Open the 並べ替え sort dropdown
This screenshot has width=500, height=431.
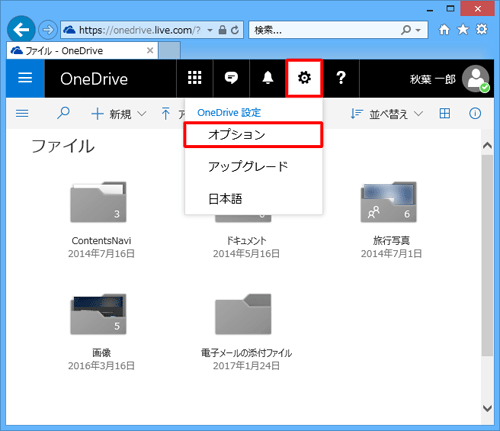pyautogui.click(x=387, y=114)
